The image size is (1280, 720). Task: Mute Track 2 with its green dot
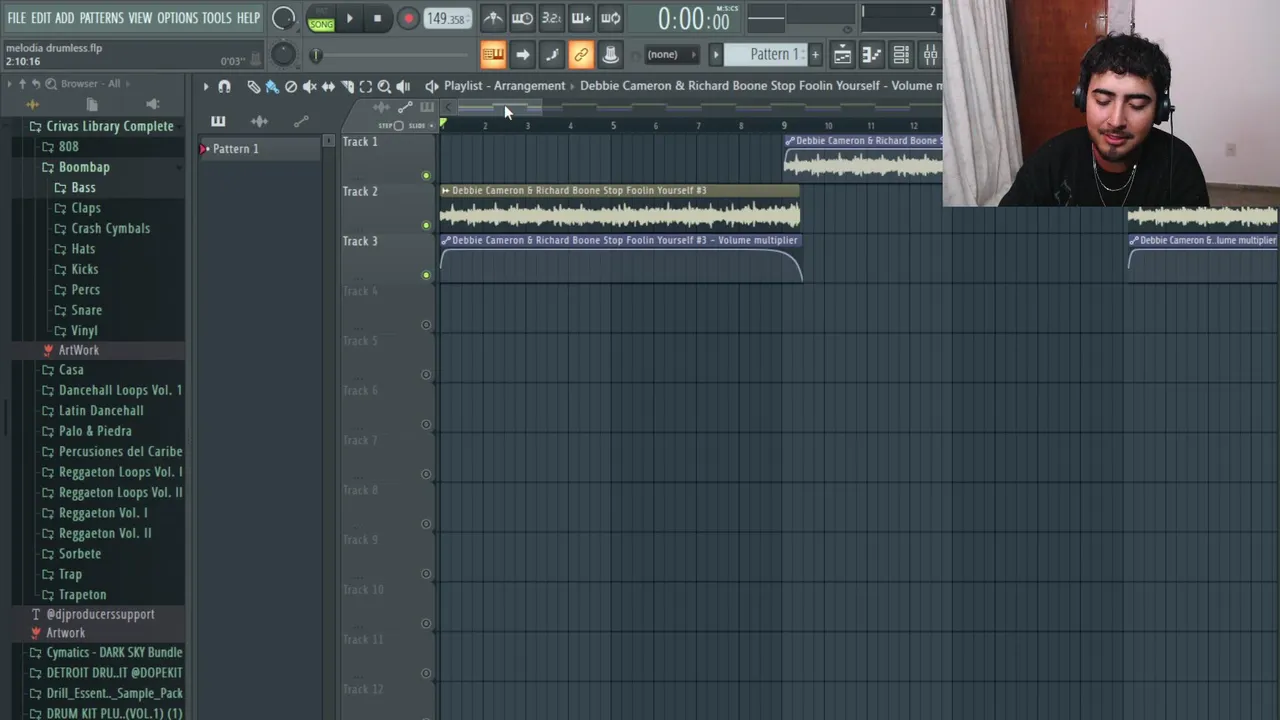click(x=426, y=225)
